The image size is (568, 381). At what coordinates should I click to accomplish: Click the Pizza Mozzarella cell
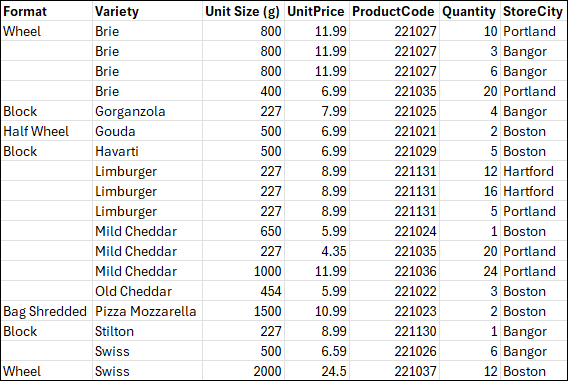coord(147,311)
